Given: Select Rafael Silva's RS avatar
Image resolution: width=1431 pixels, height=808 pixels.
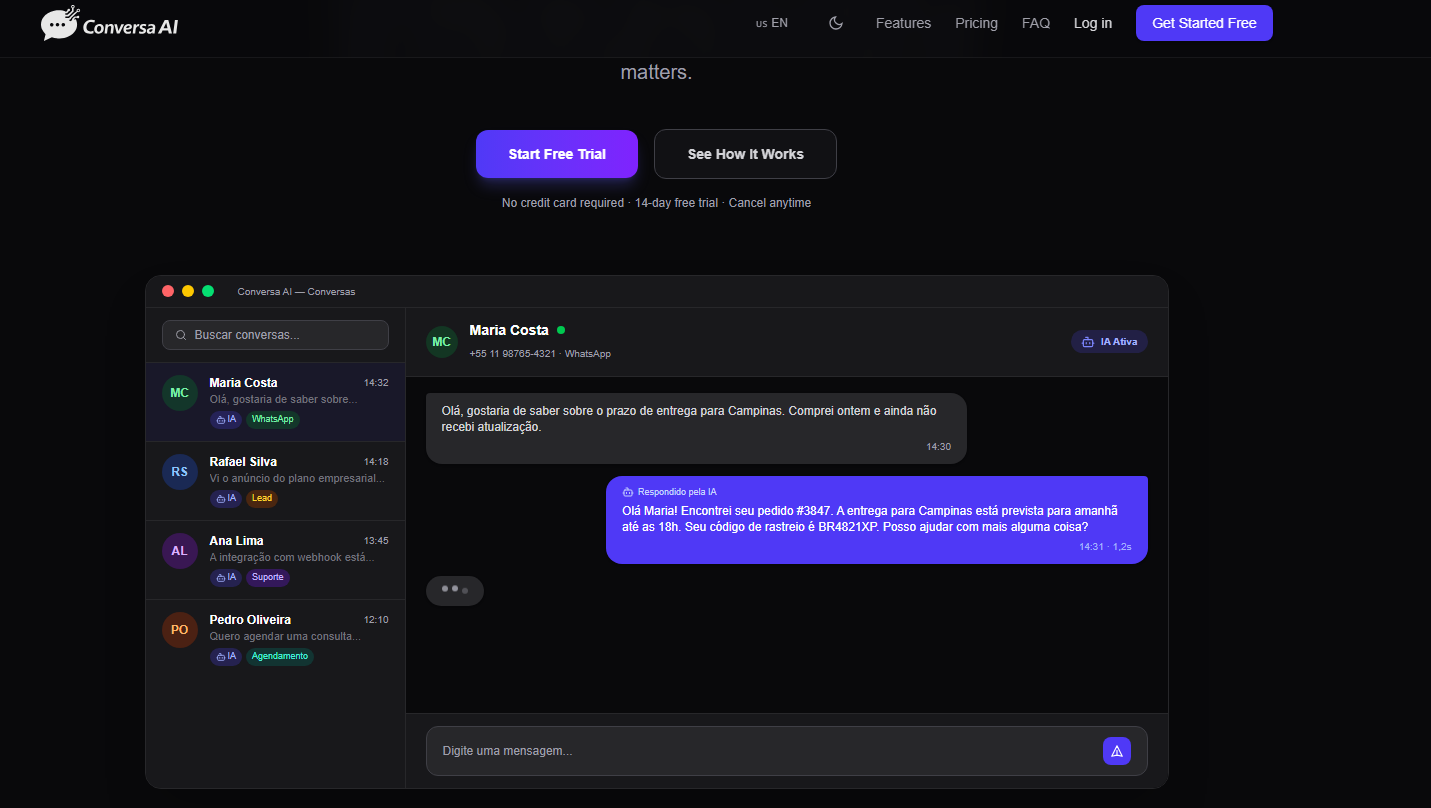Looking at the screenshot, I should click(180, 472).
